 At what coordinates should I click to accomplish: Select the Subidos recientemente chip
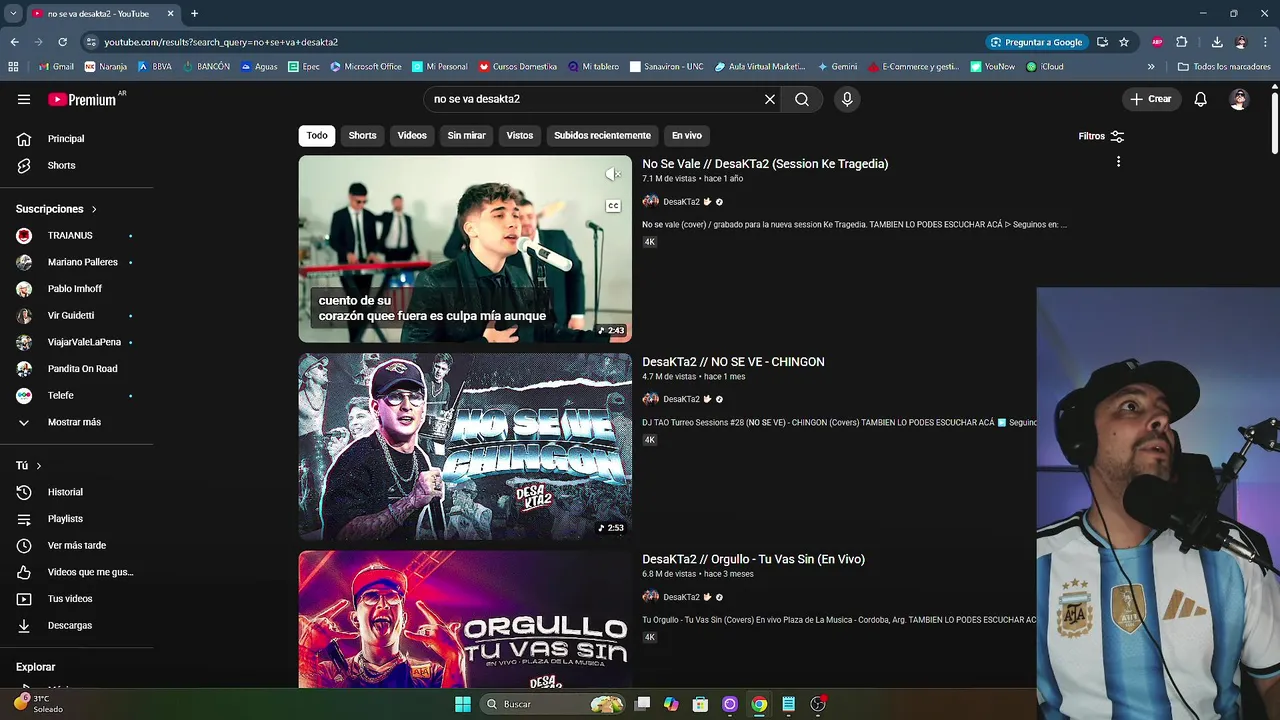pyautogui.click(x=602, y=136)
